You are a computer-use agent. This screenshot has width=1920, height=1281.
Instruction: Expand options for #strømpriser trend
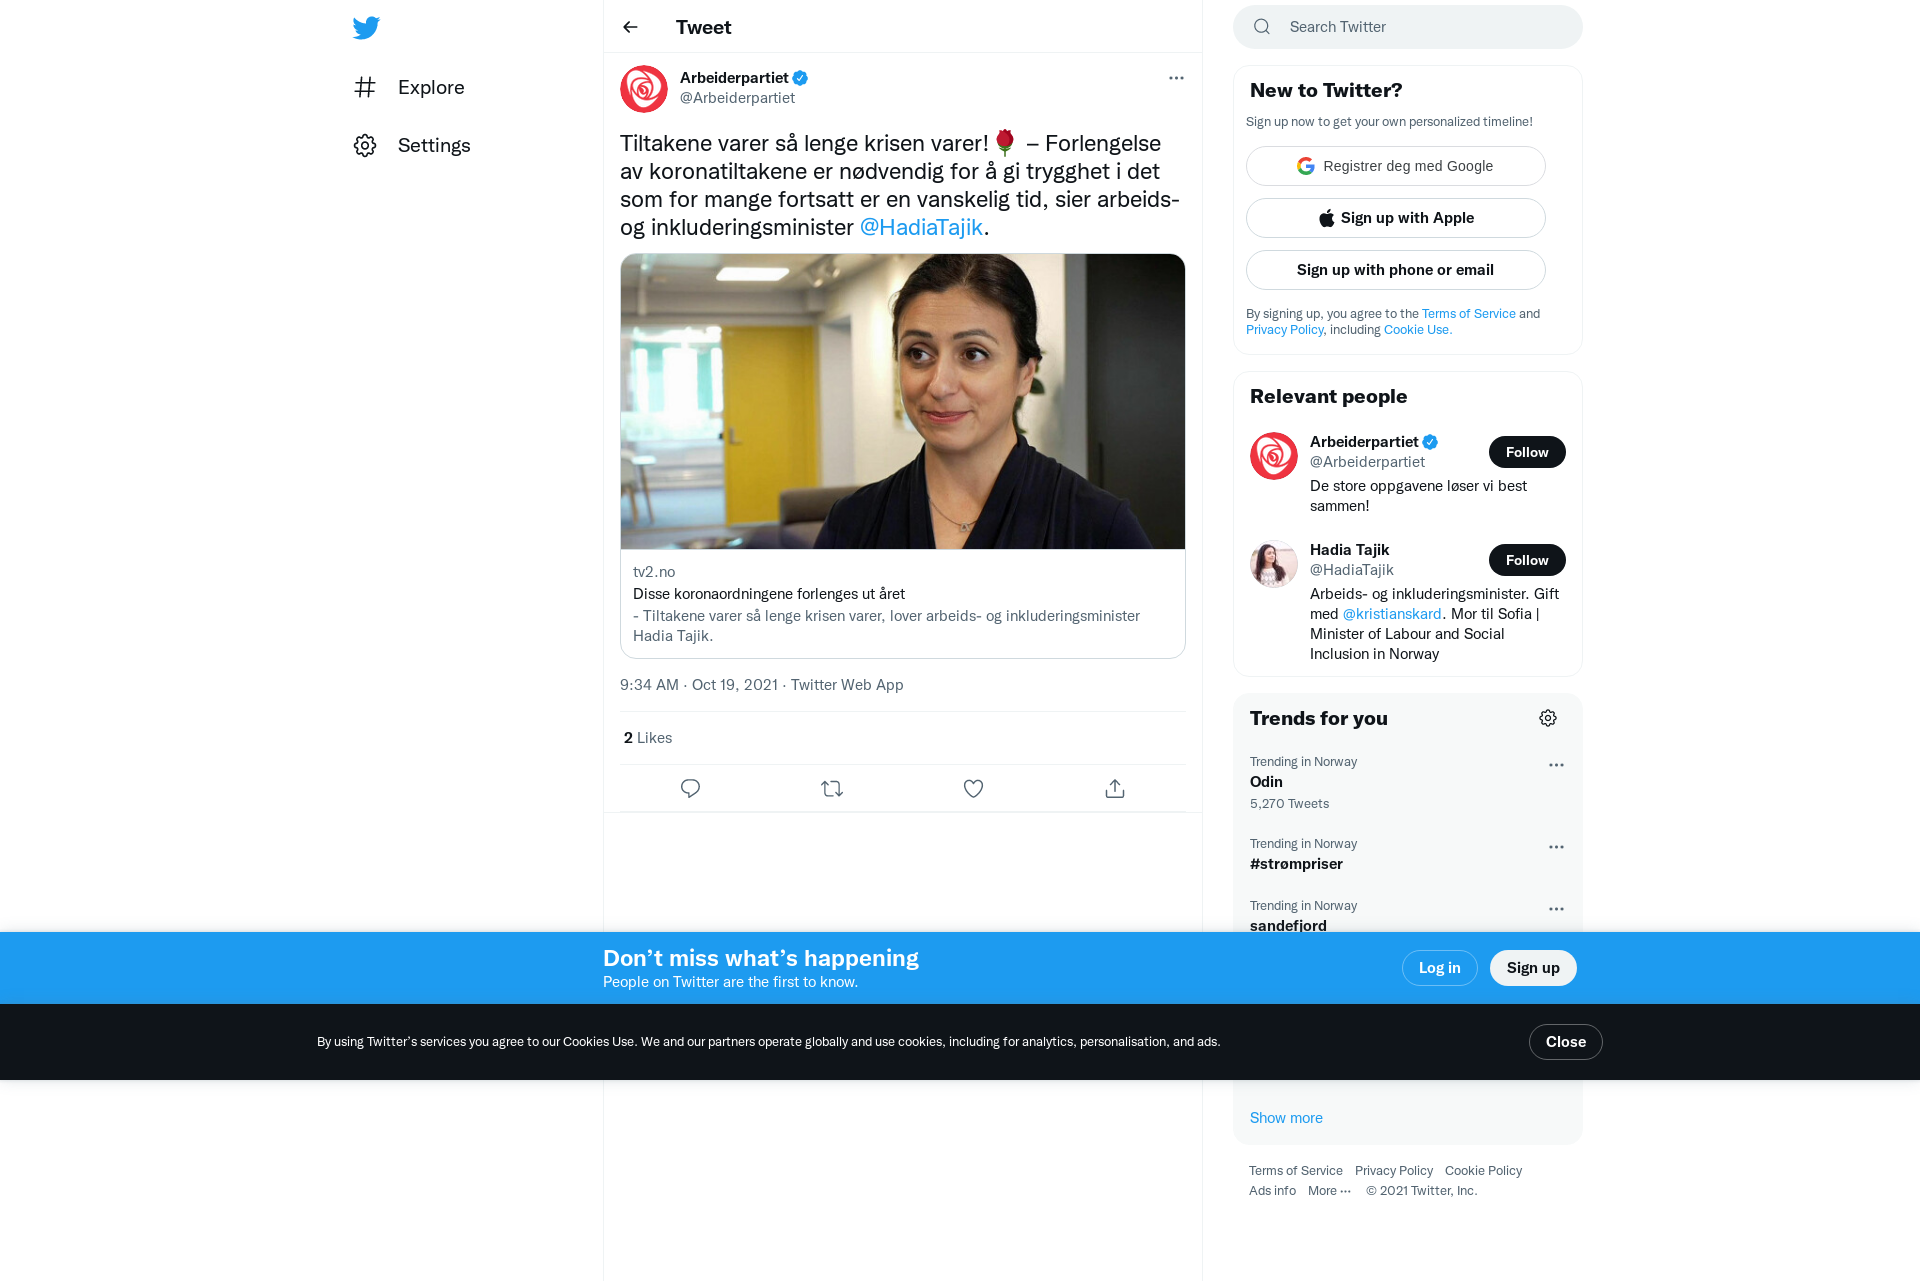pyautogui.click(x=1556, y=847)
